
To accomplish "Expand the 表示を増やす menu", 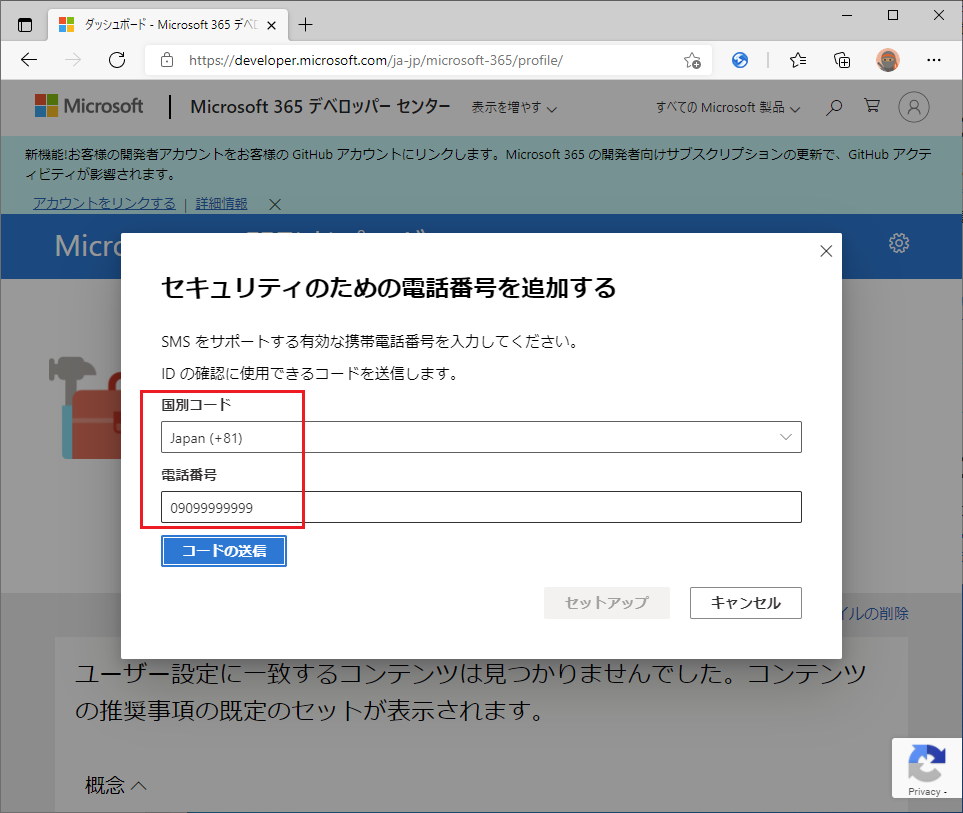I will [x=514, y=107].
